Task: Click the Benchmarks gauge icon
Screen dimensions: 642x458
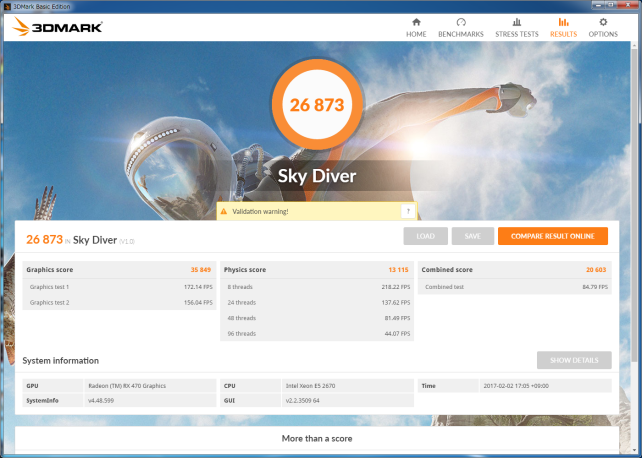Action: (461, 22)
